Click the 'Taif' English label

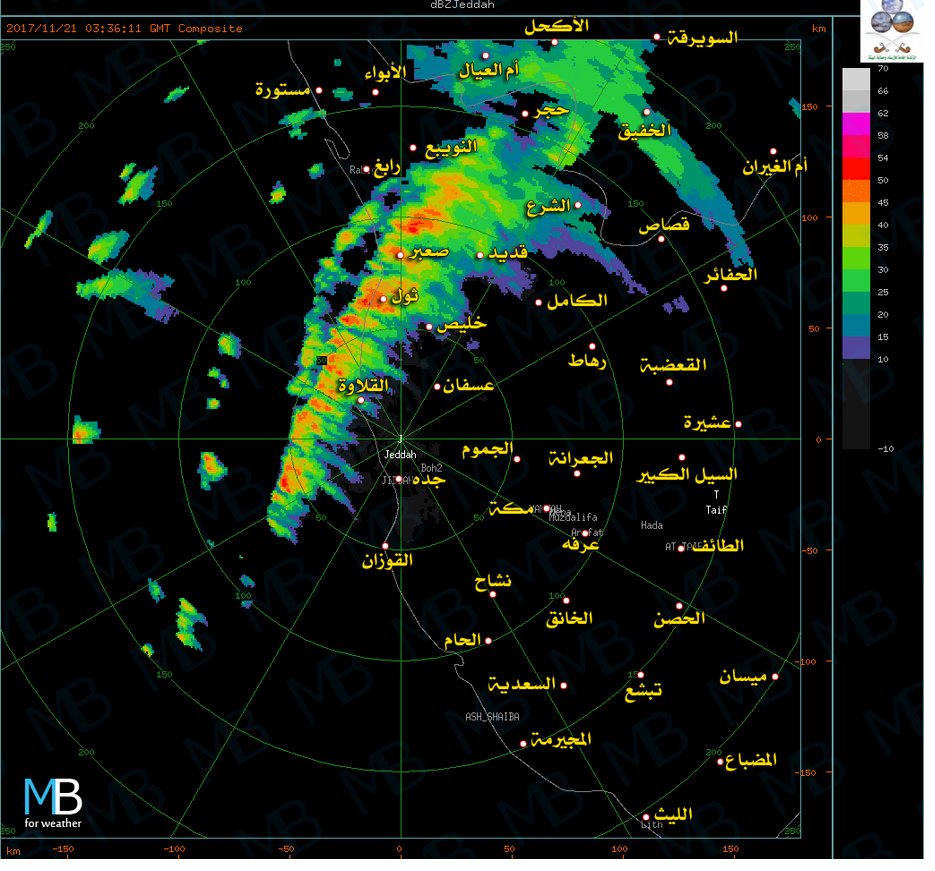pos(716,510)
